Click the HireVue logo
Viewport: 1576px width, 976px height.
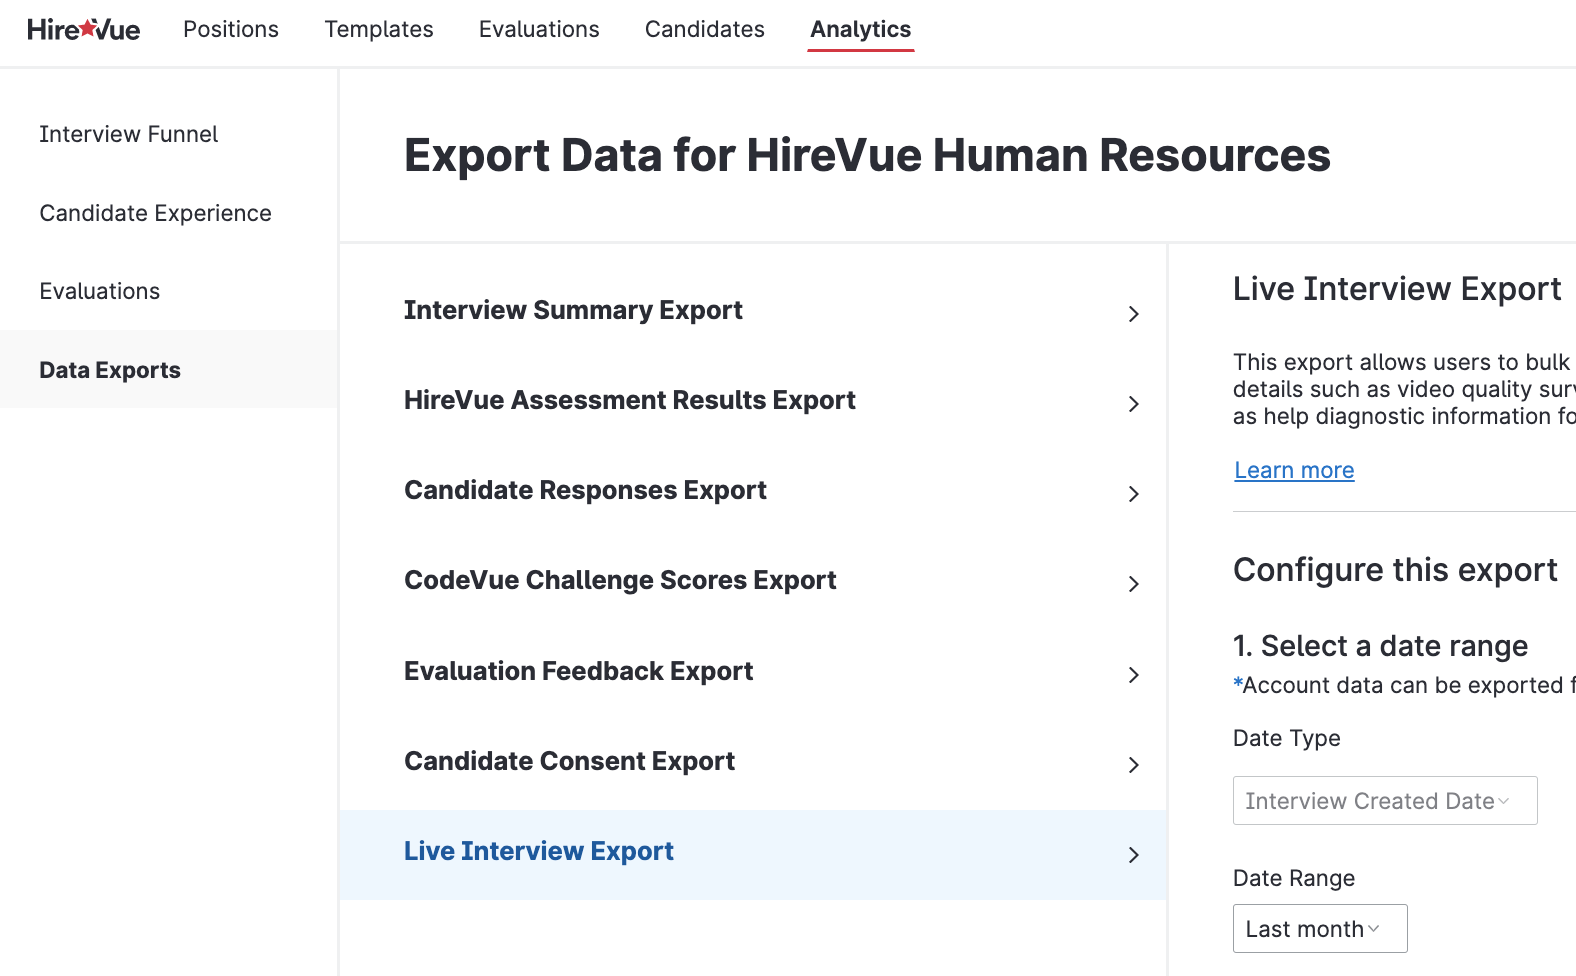coord(83,30)
